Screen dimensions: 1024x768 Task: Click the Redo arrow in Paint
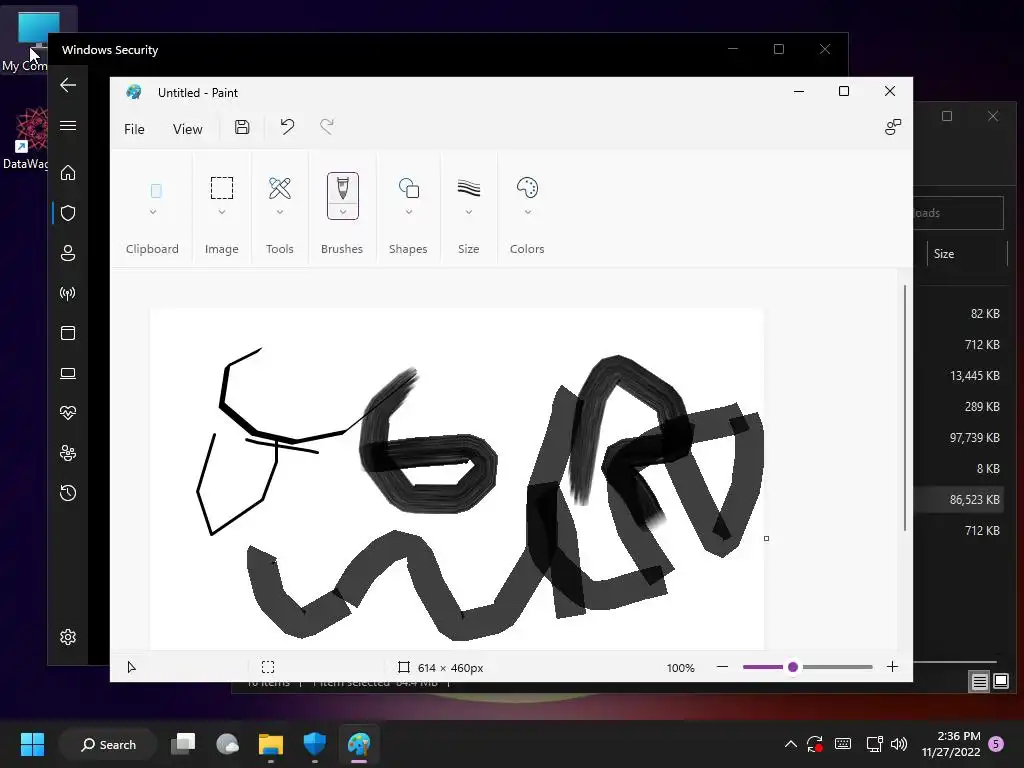[327, 127]
